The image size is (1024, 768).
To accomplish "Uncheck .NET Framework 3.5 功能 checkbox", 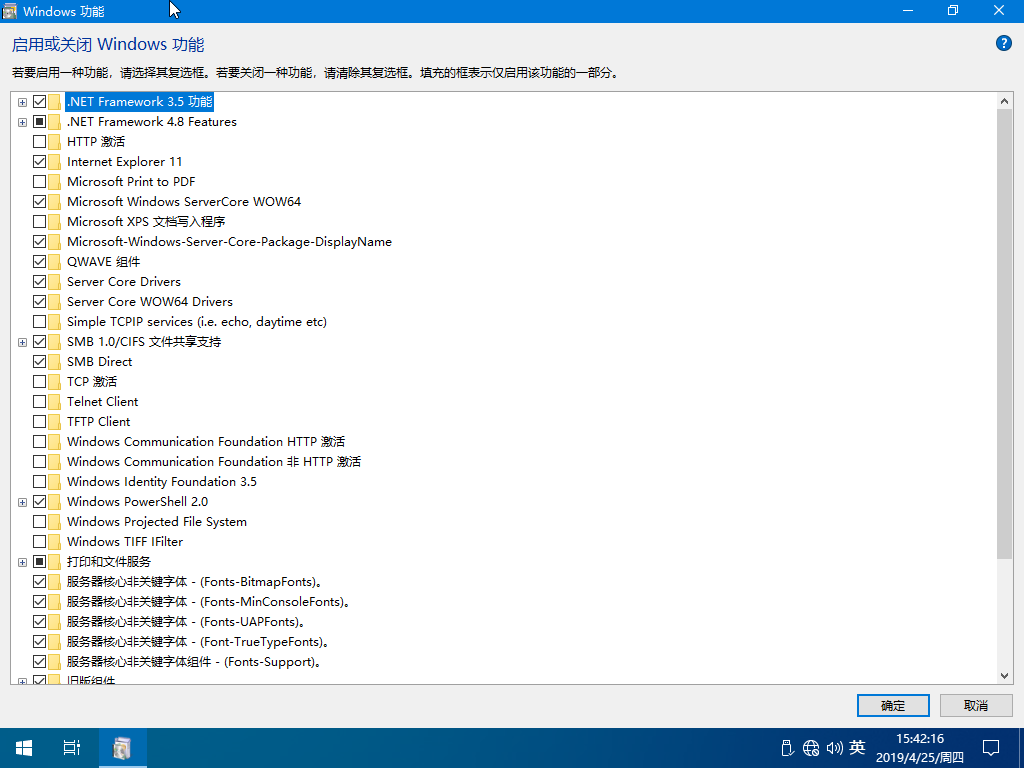I will (39, 102).
